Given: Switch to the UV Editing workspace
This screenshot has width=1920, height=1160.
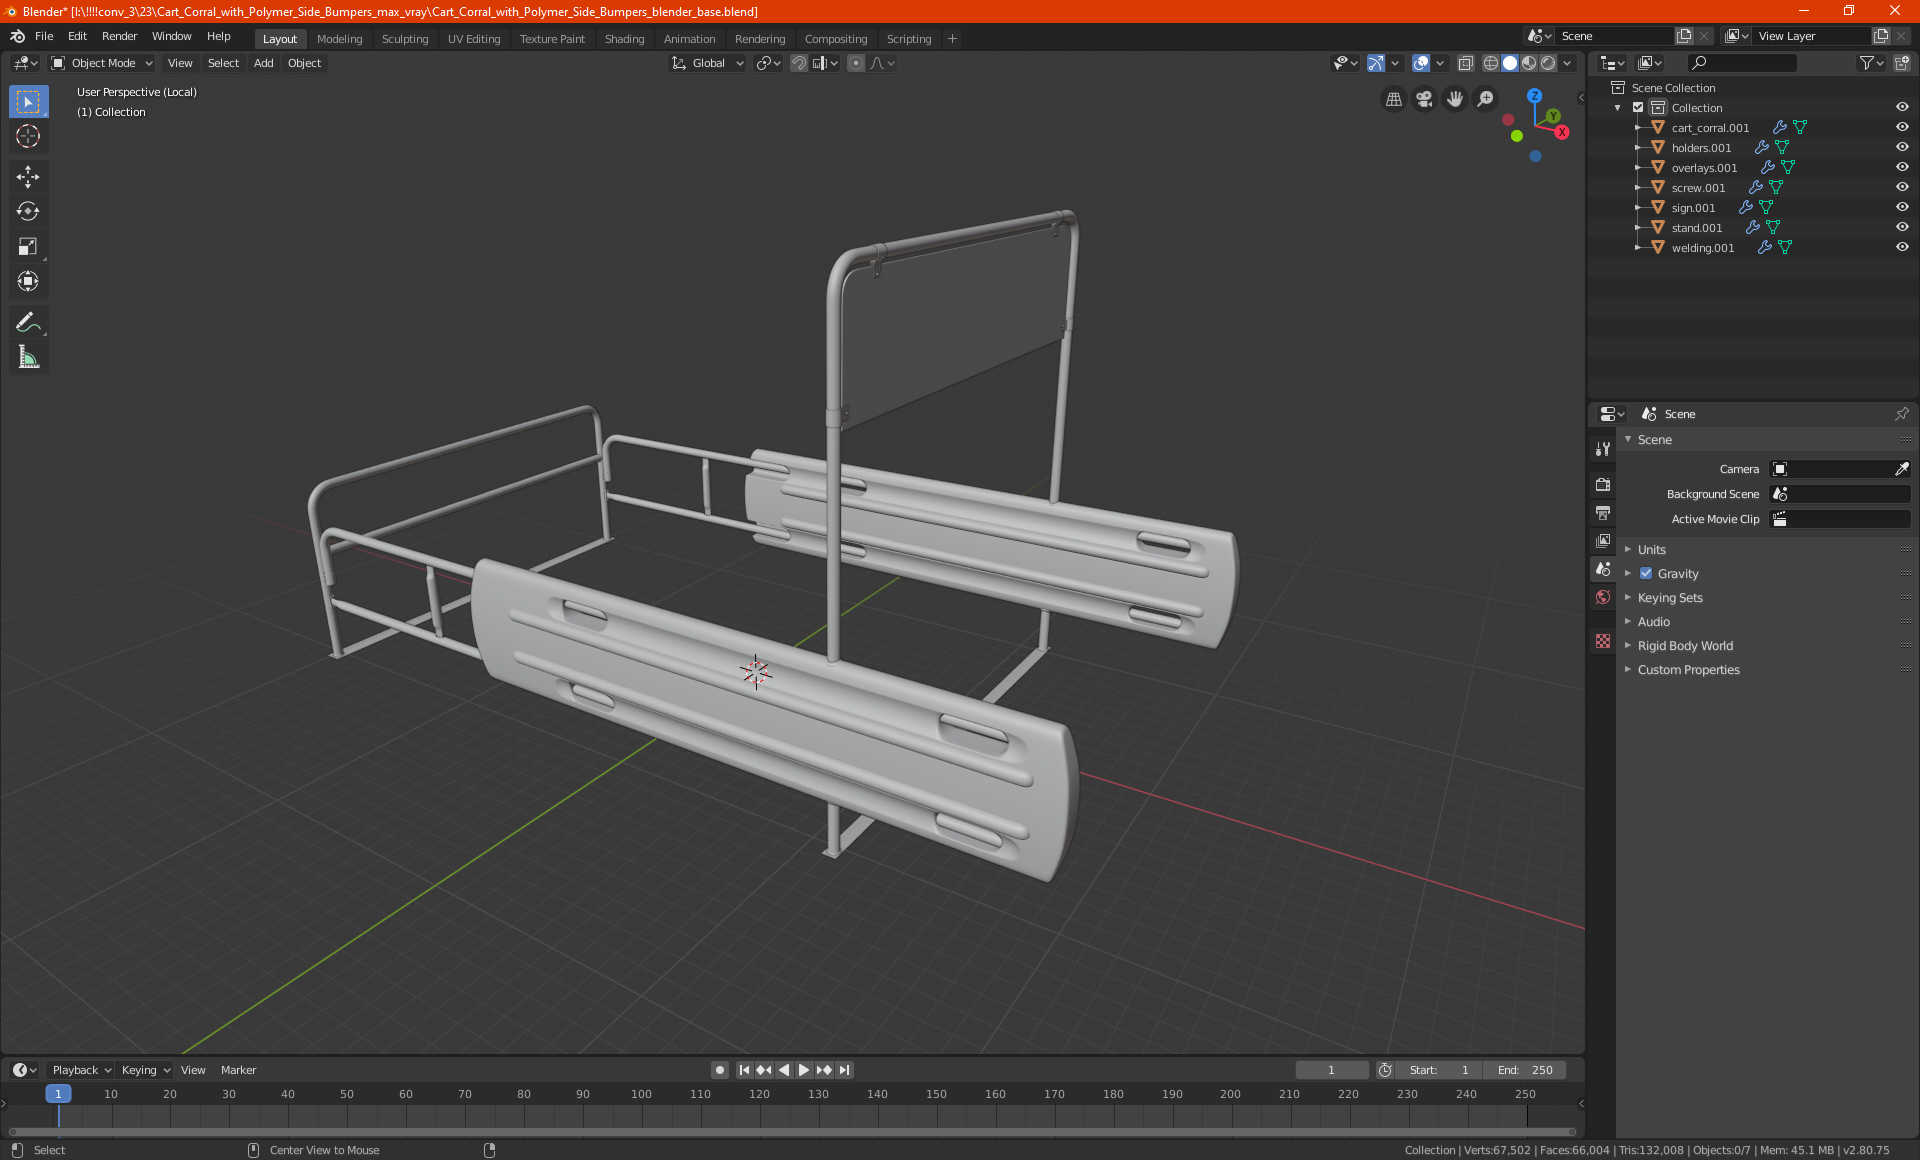Looking at the screenshot, I should [474, 39].
